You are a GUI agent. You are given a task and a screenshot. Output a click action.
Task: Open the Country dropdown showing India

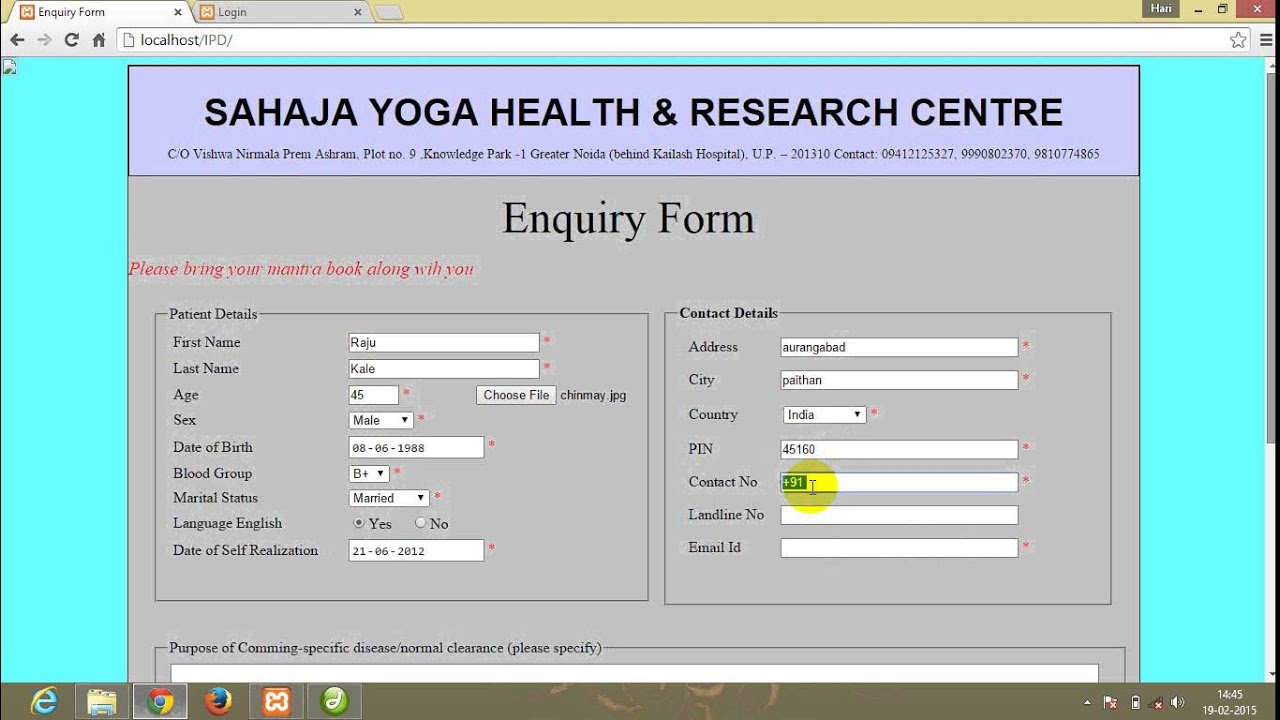click(825, 415)
